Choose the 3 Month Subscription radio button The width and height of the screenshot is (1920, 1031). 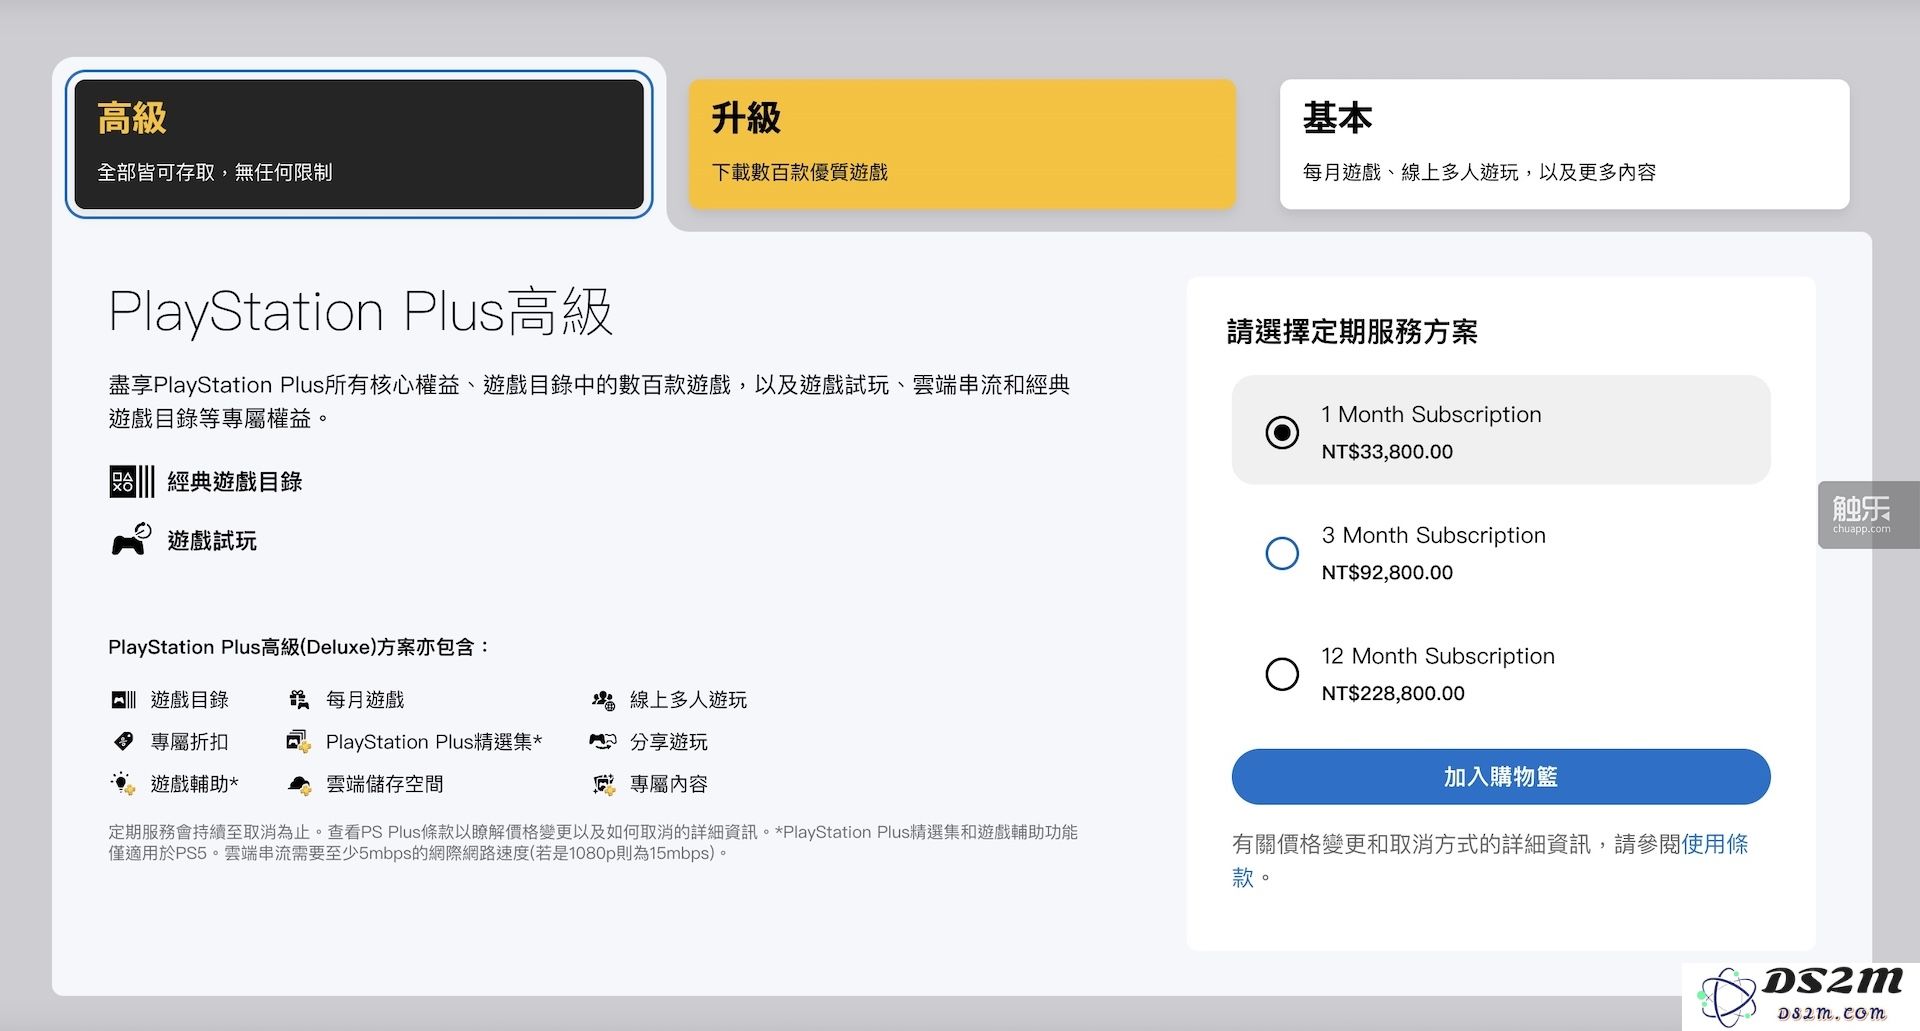(1282, 553)
